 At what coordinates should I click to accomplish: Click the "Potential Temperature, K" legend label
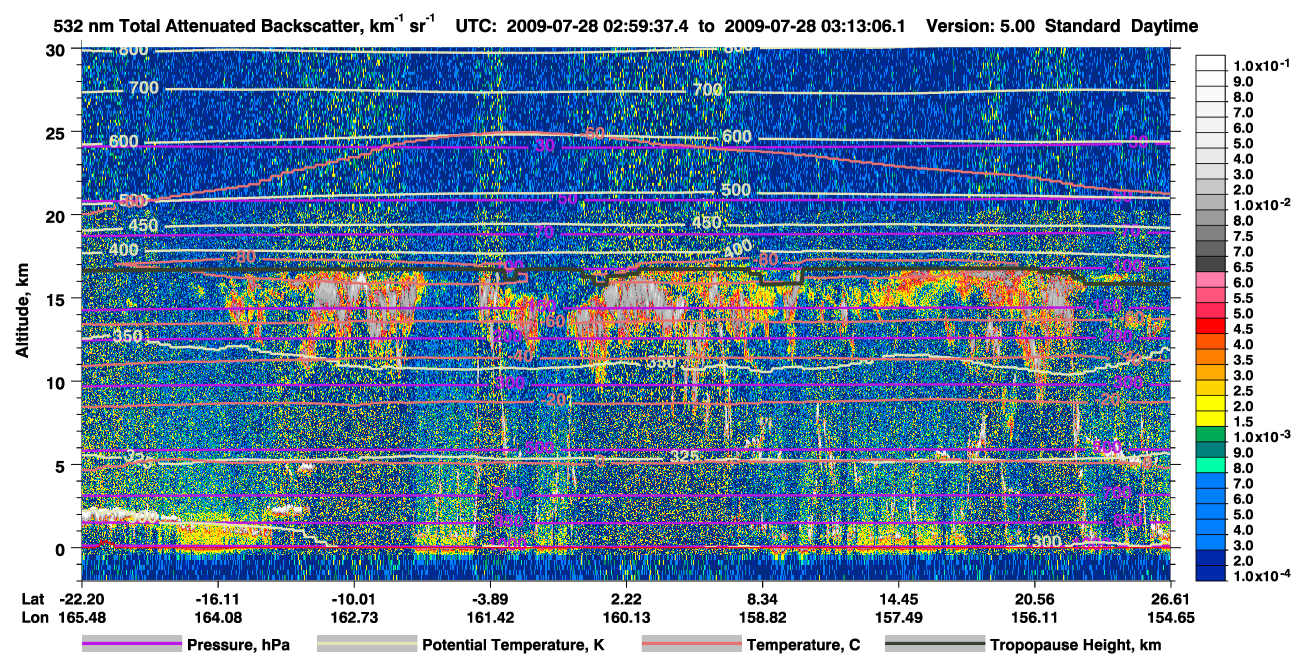tap(513, 646)
